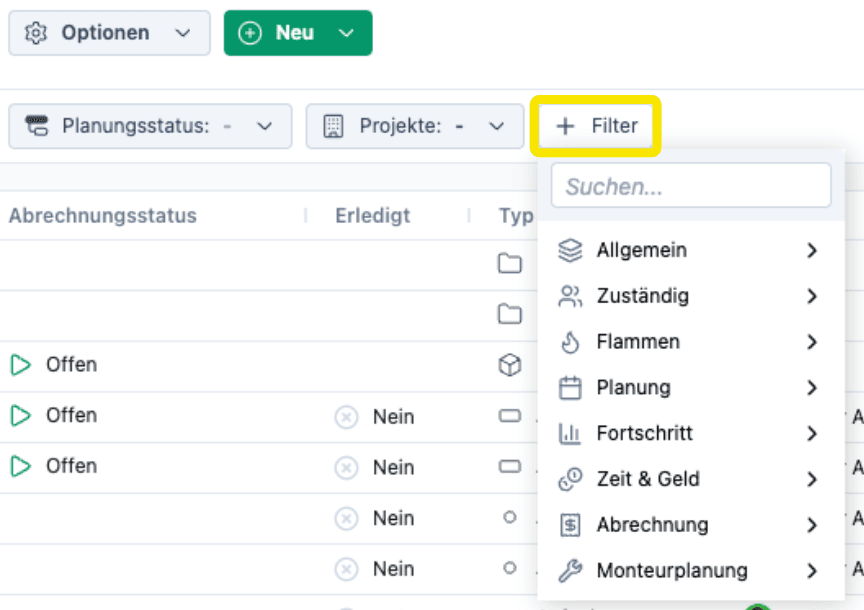Screen dimensions: 864x610
Task: Click the gear icon in Optionen
Action: [36, 33]
